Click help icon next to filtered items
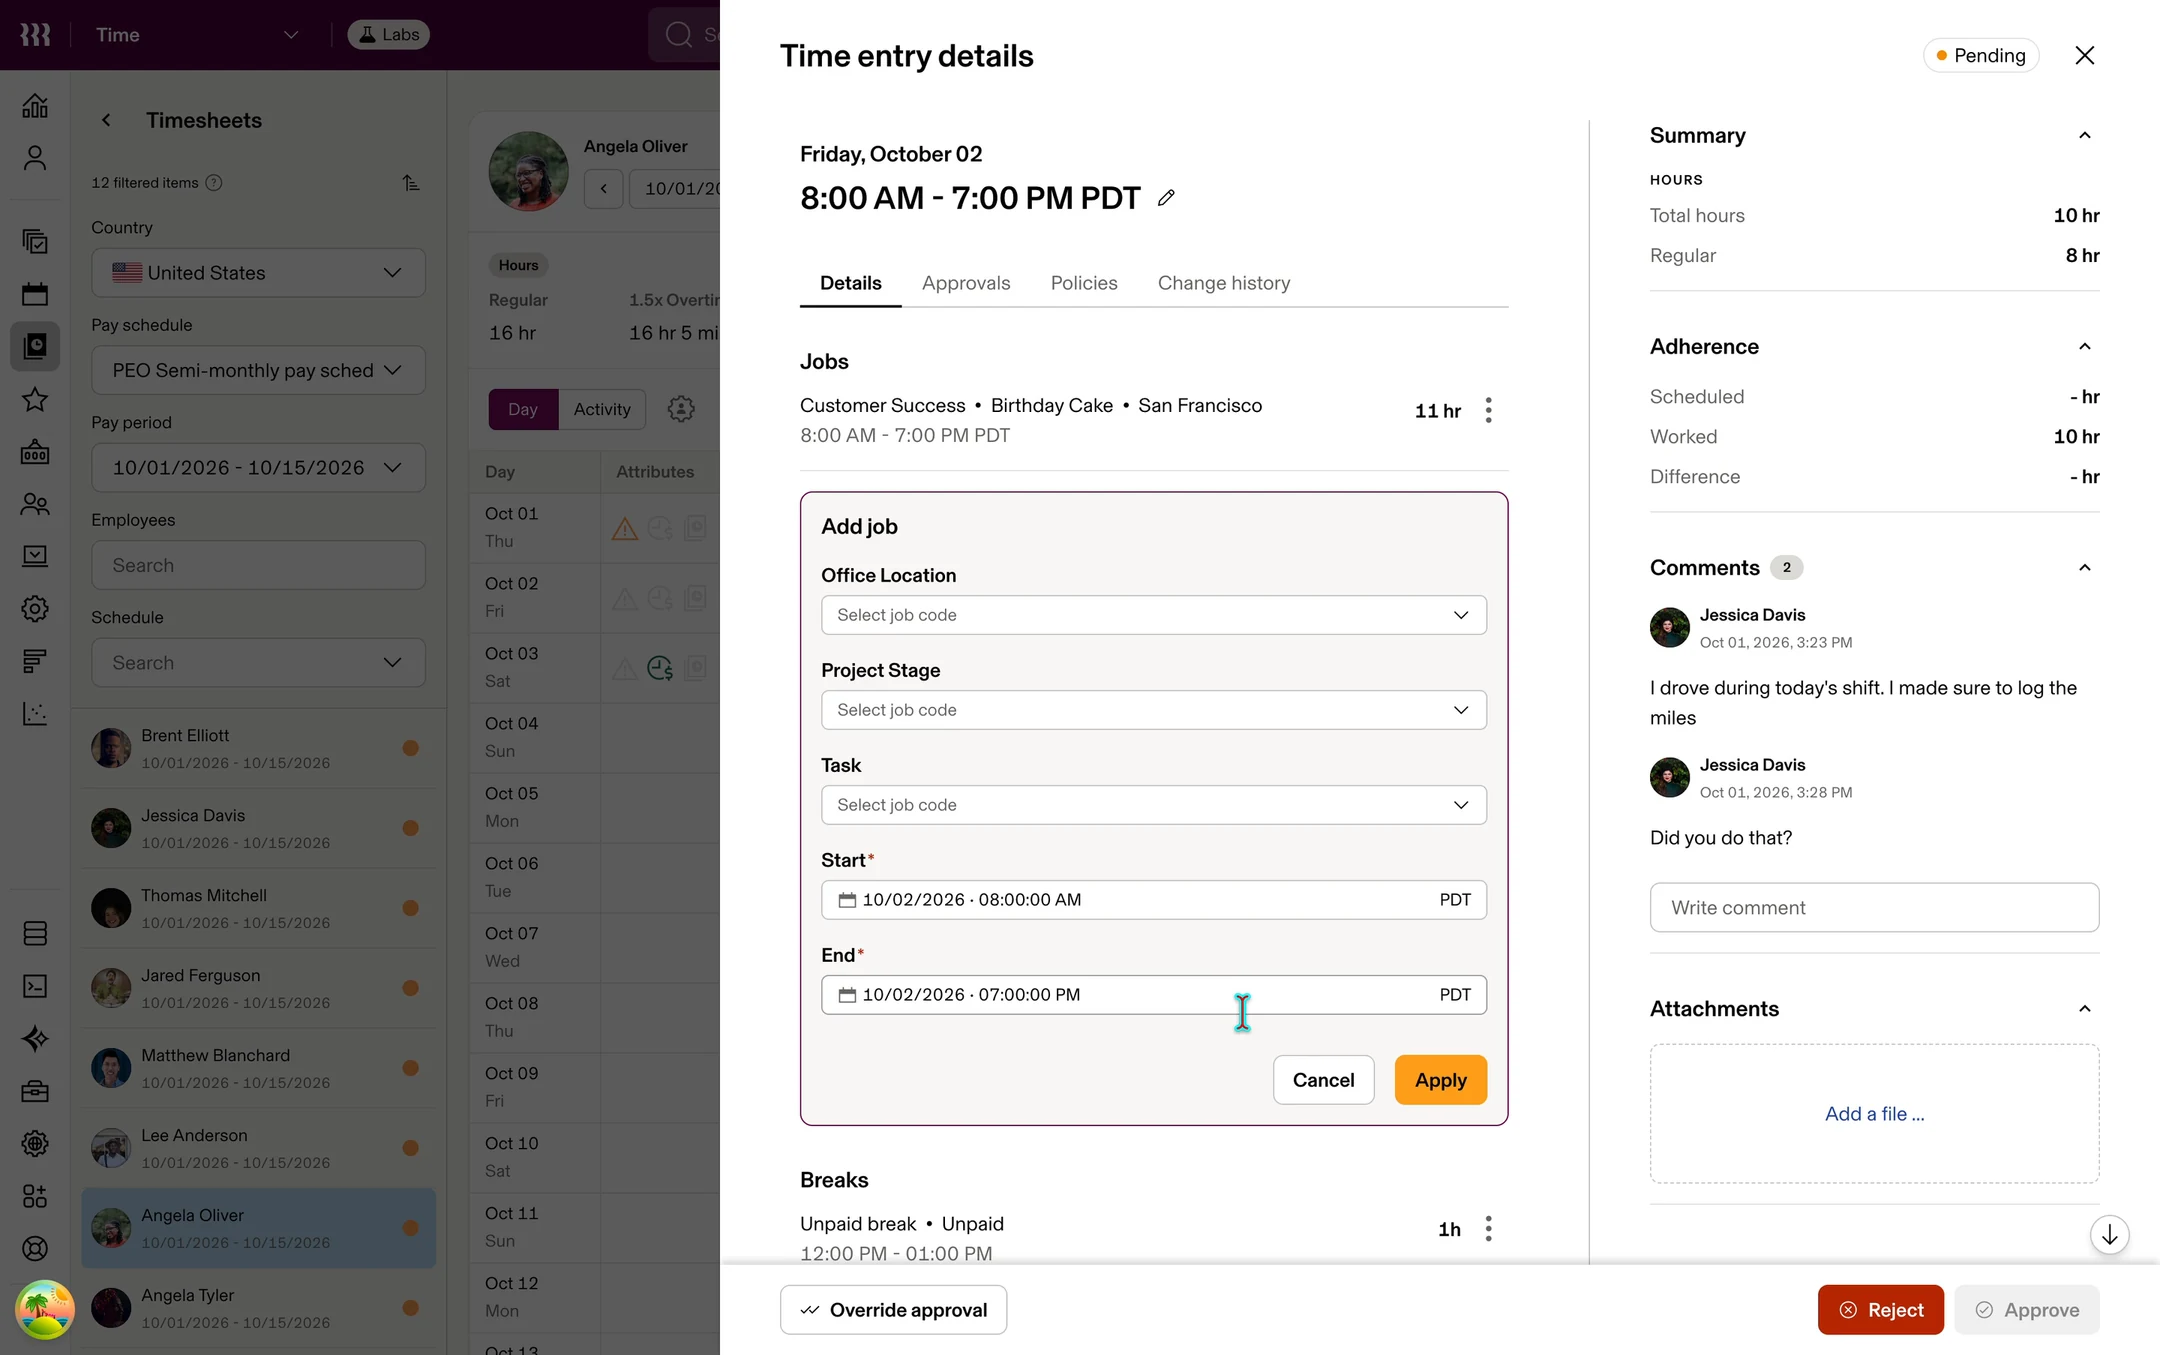The image size is (2160, 1355). point(214,183)
